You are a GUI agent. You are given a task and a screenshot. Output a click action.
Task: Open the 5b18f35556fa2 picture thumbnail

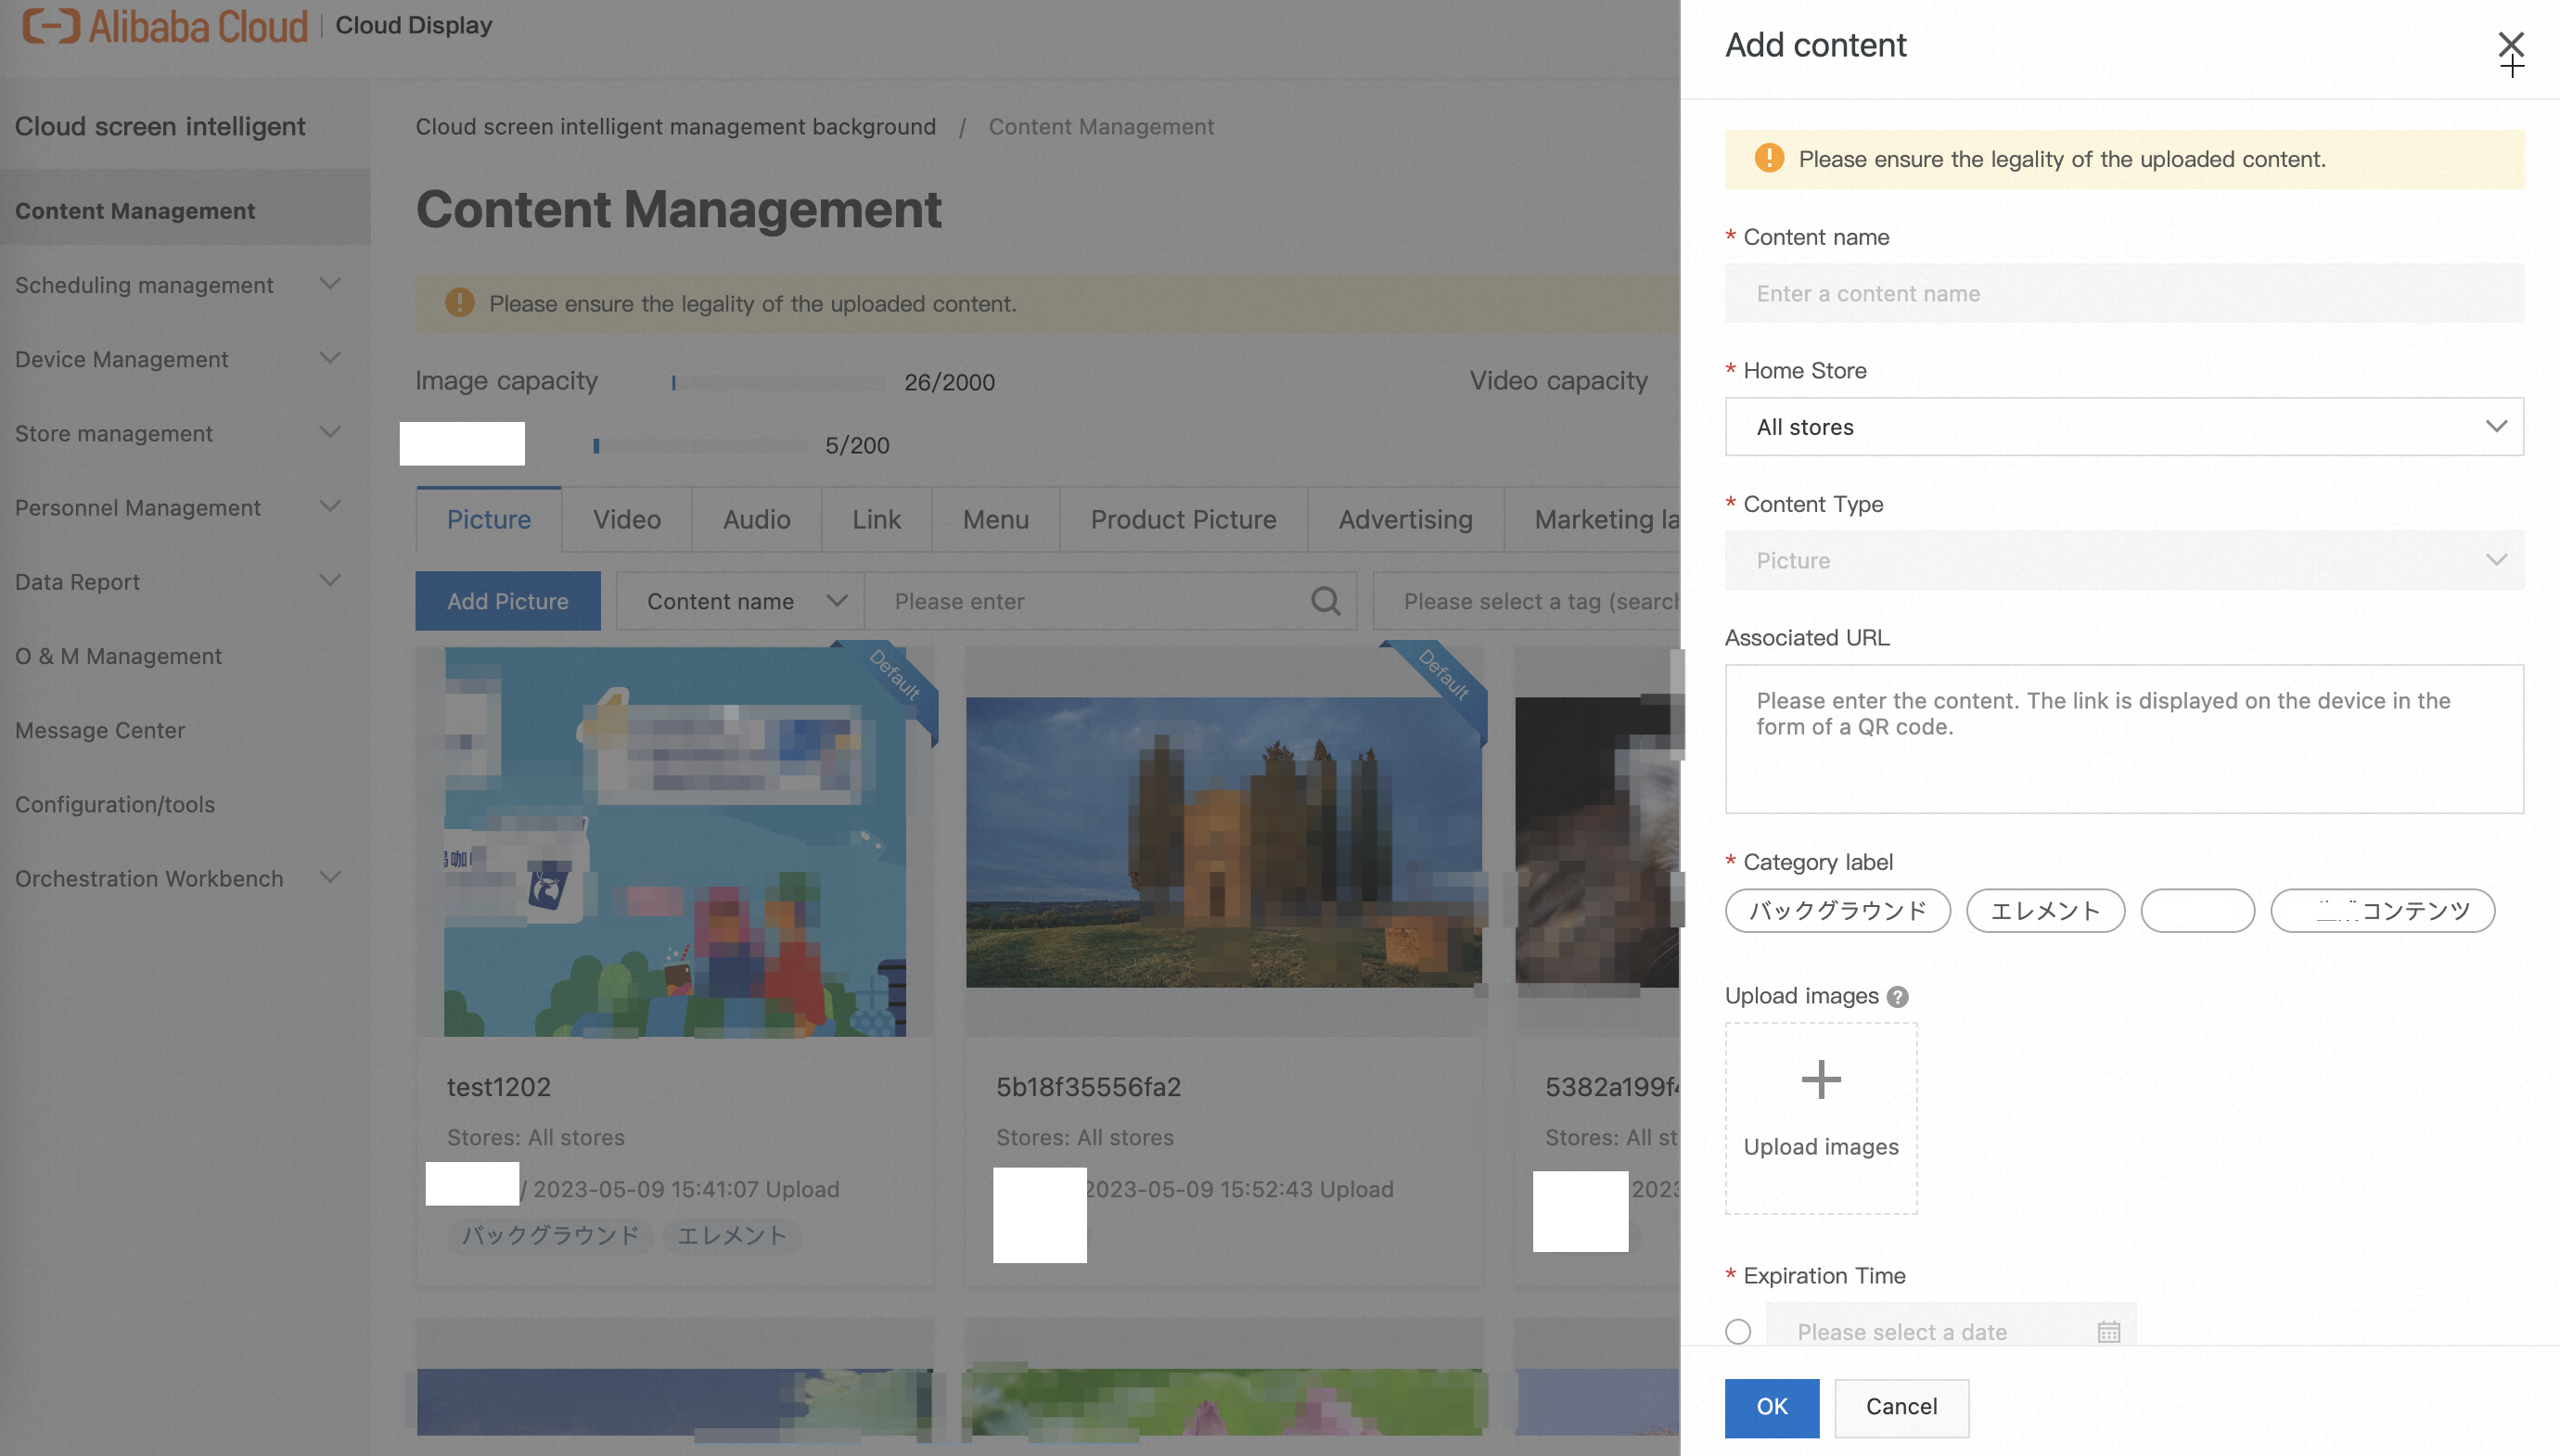[1224, 842]
